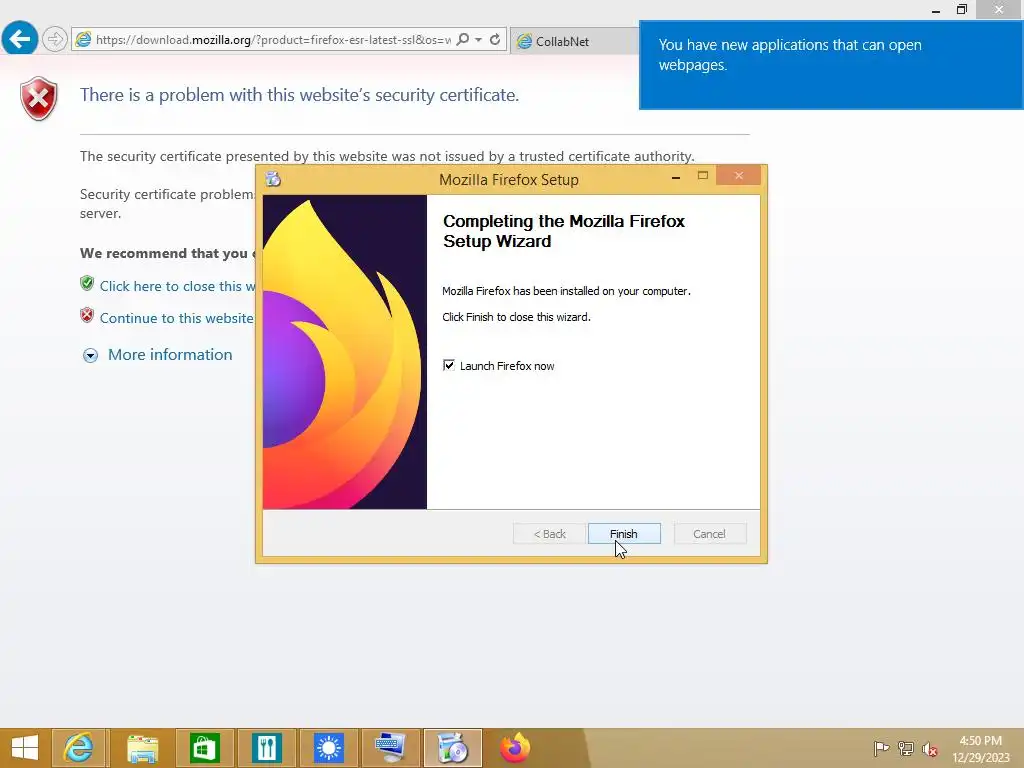Image resolution: width=1024 pixels, height=768 pixels.
Task: Expand the More information arrow
Action: tap(90, 355)
